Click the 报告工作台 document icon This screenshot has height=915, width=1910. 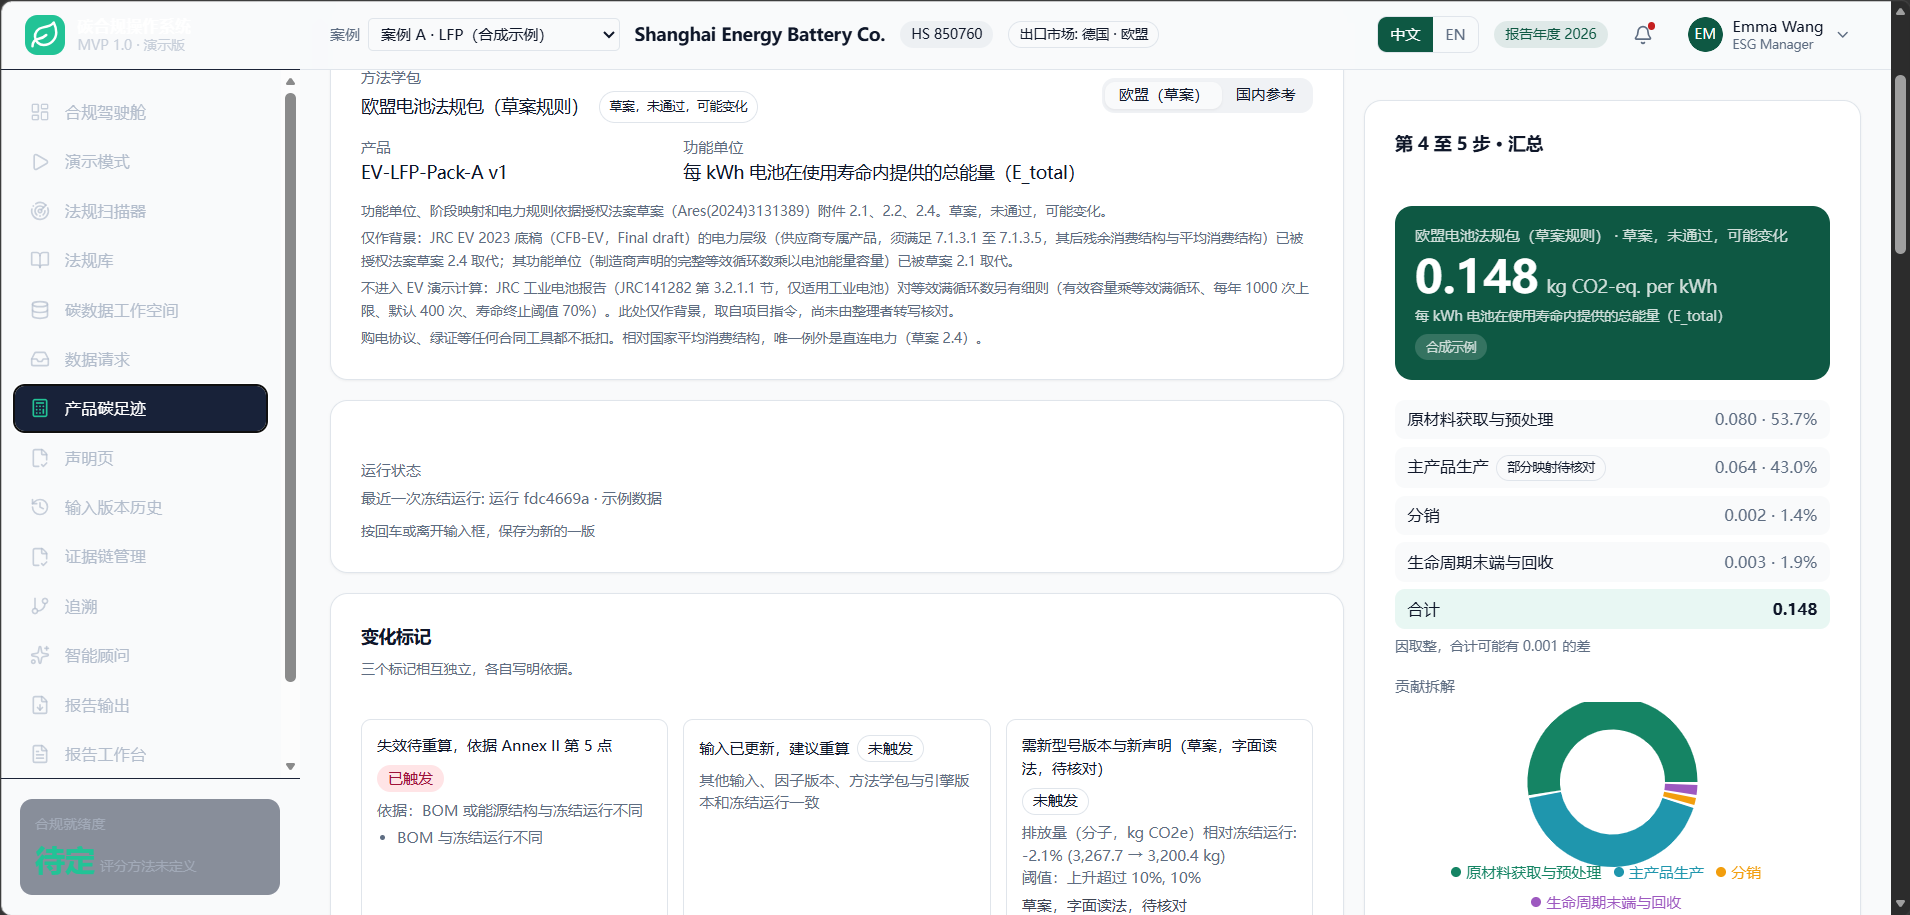[40, 754]
